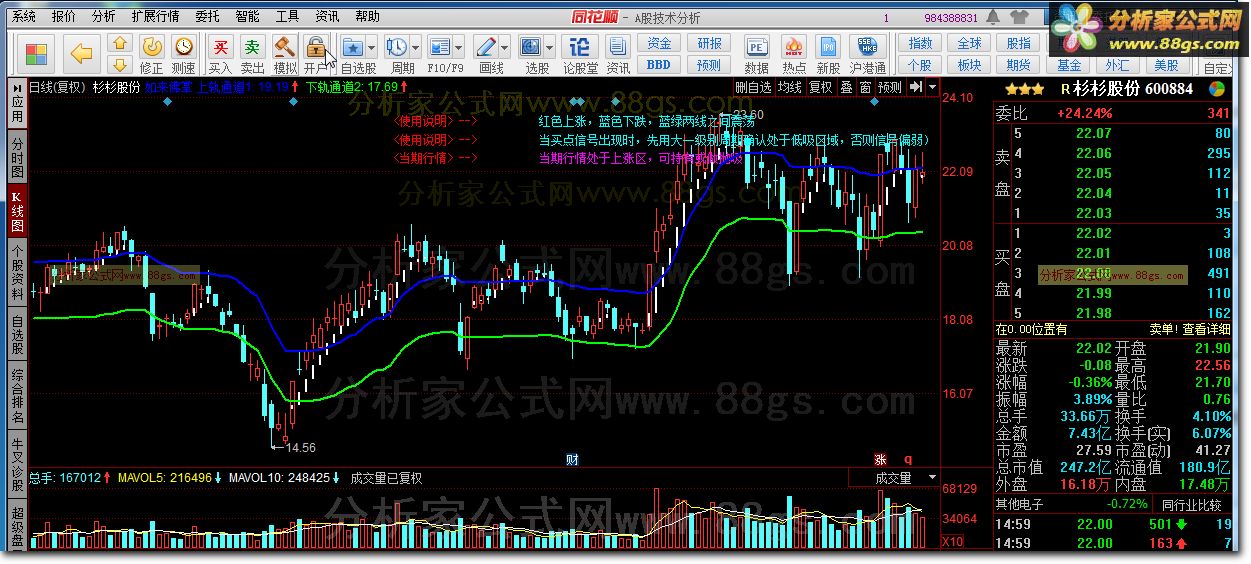1251x564 pixels.
Task: Click the 指数 index button
Action: [920, 44]
